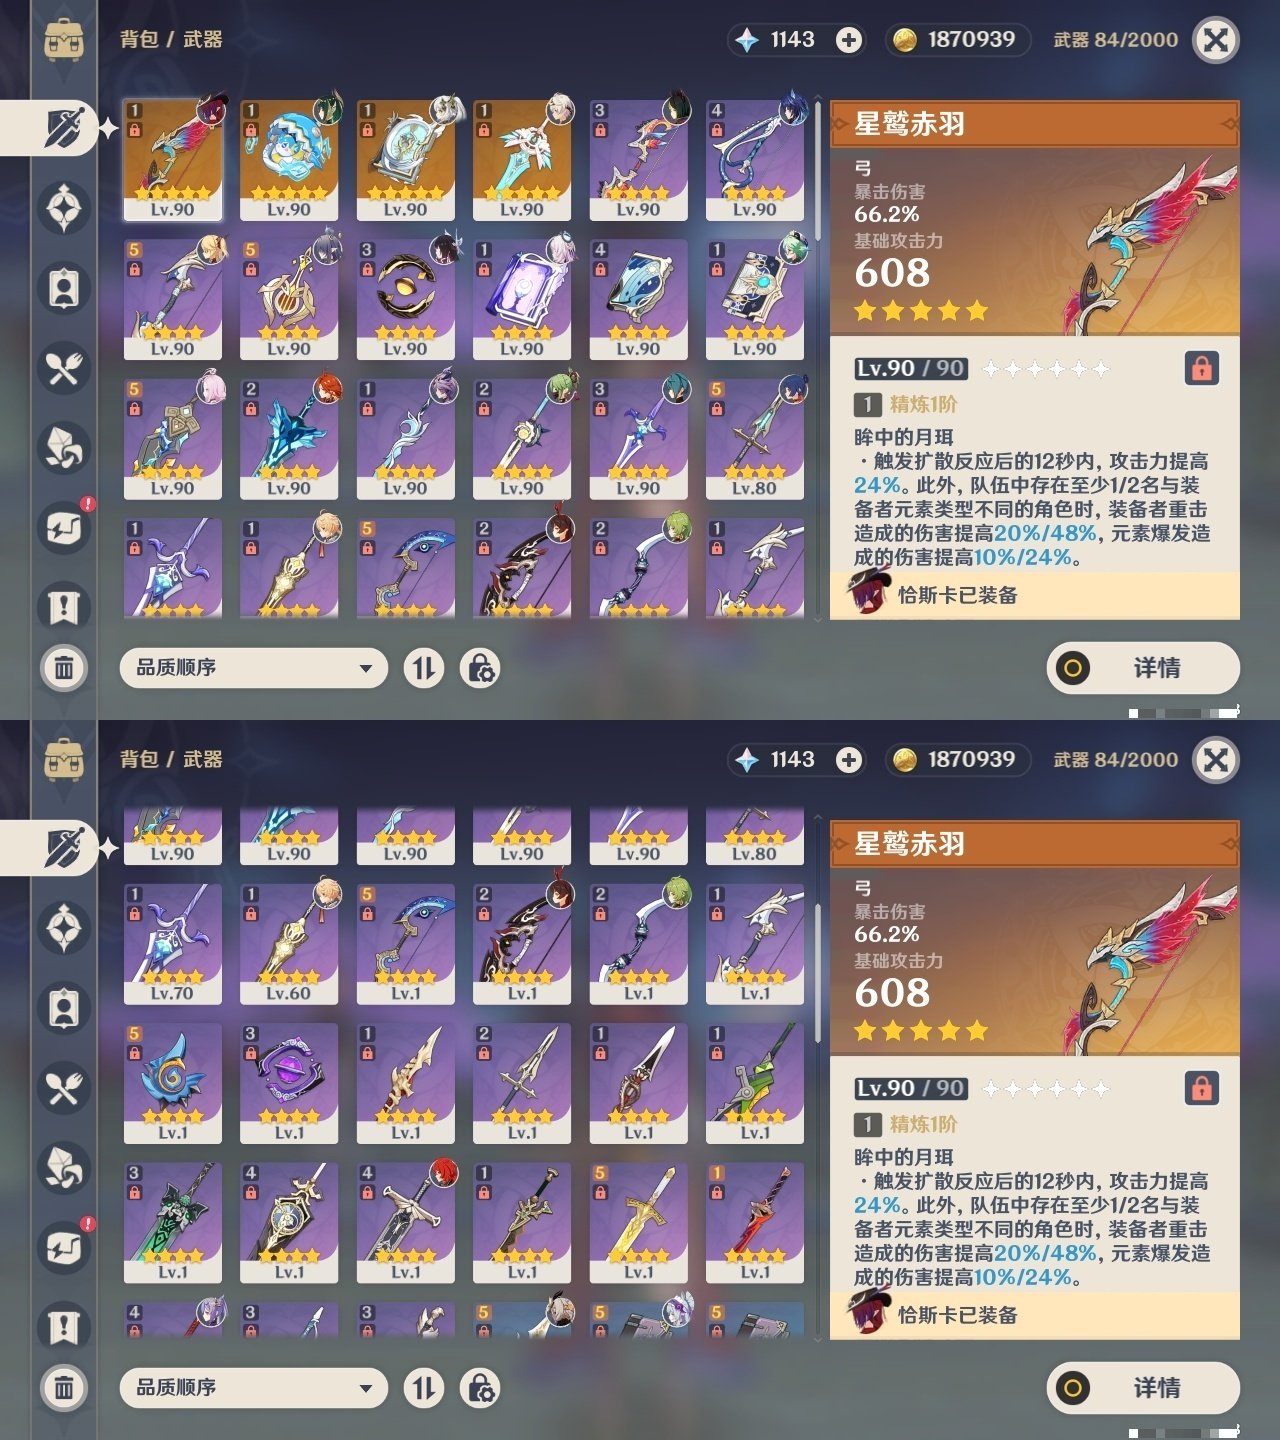Expand the 品质顺序 sort dropdown in the upper panel
This screenshot has height=1440, width=1280.
click(253, 668)
